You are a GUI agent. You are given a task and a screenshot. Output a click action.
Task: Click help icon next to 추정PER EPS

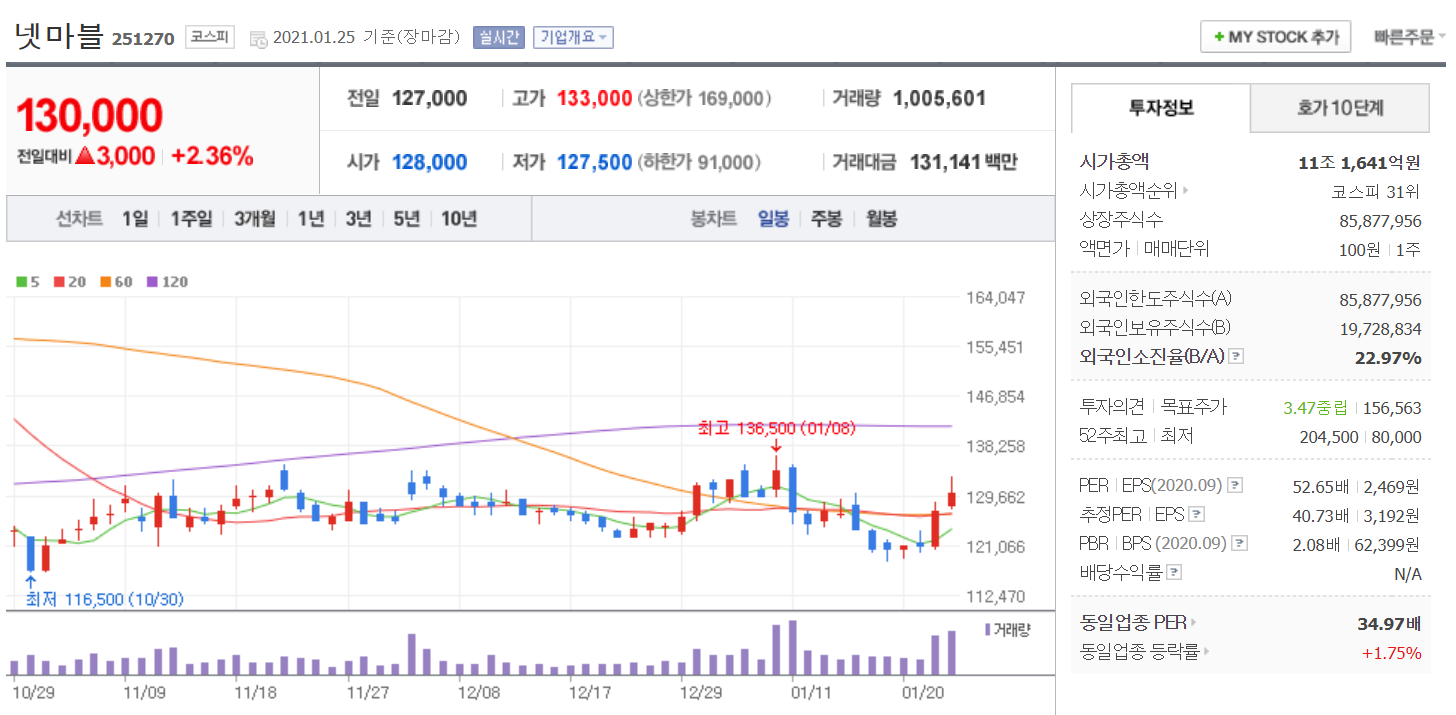[x=1196, y=515]
